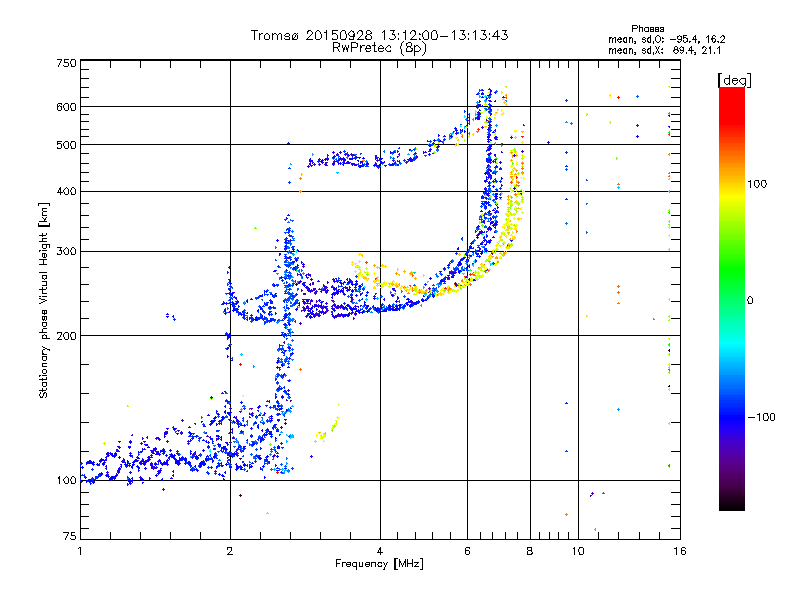Click the black bottom of the colorbar
Screen dimensions: 800x600
[732, 505]
